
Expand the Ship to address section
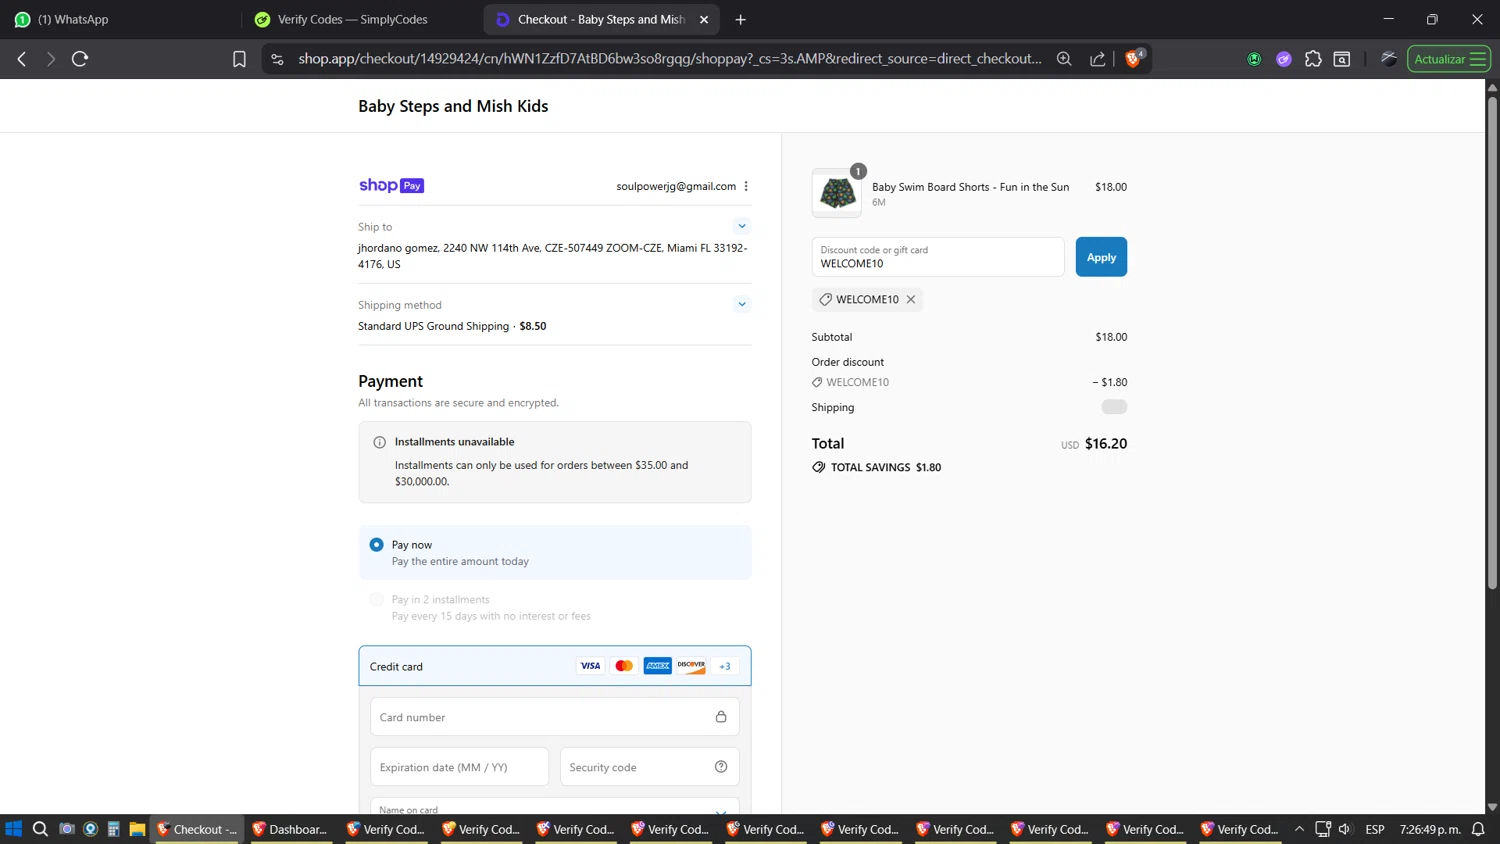(742, 226)
